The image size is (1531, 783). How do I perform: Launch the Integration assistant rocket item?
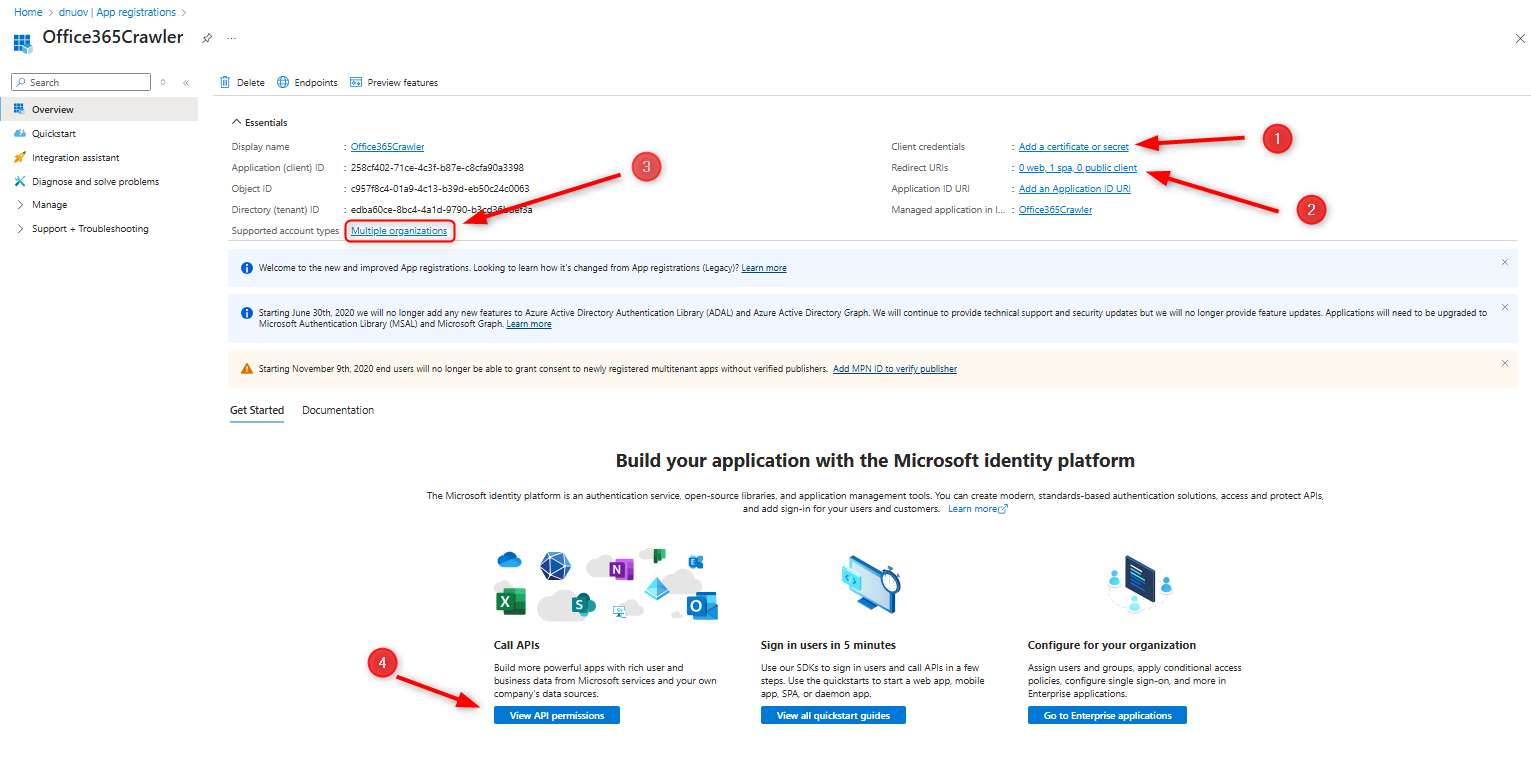point(75,157)
